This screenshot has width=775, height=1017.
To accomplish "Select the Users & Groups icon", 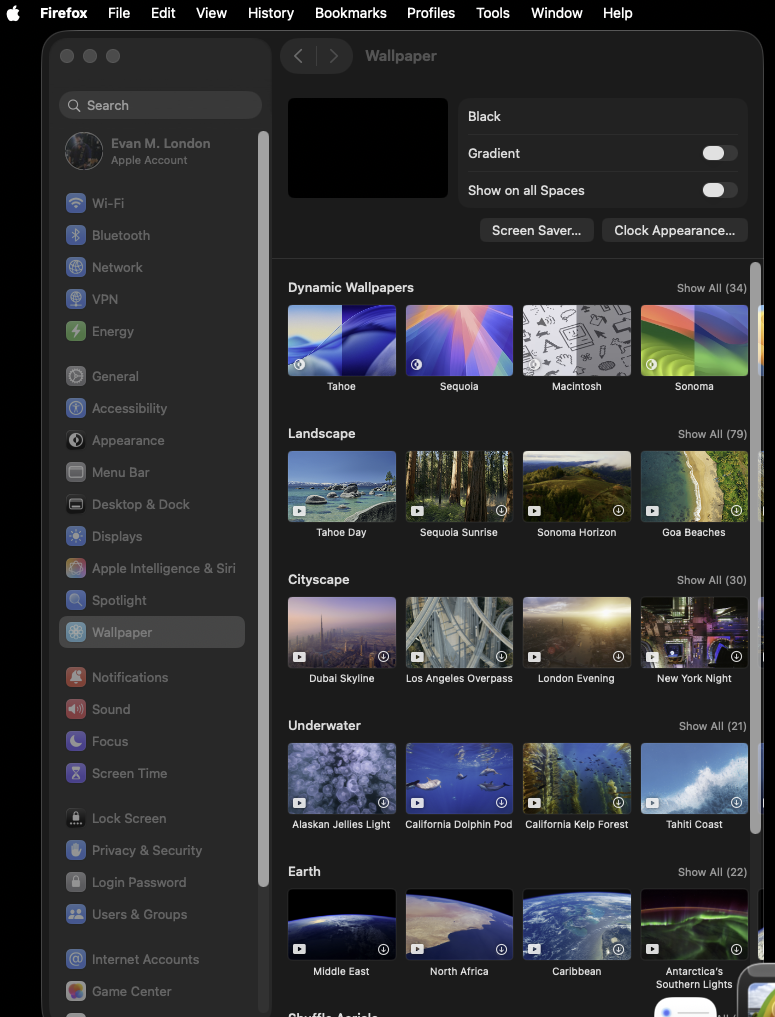I will [76, 915].
